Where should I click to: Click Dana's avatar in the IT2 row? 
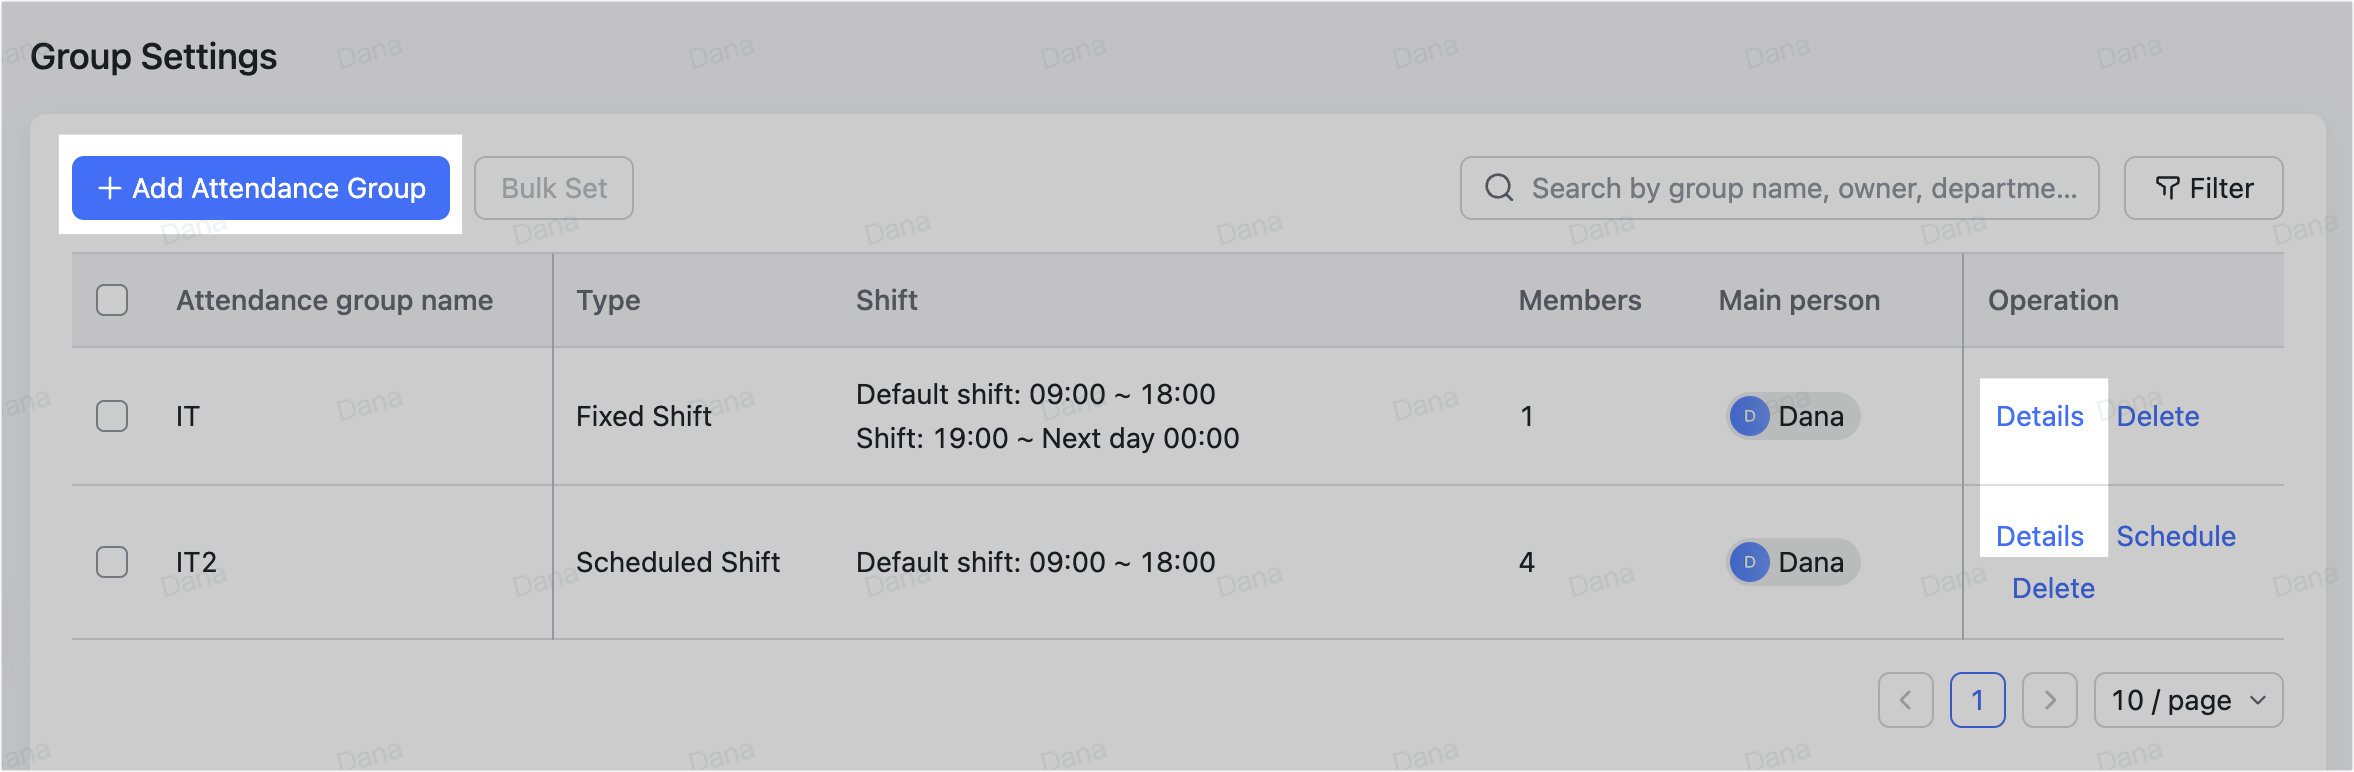click(1749, 562)
